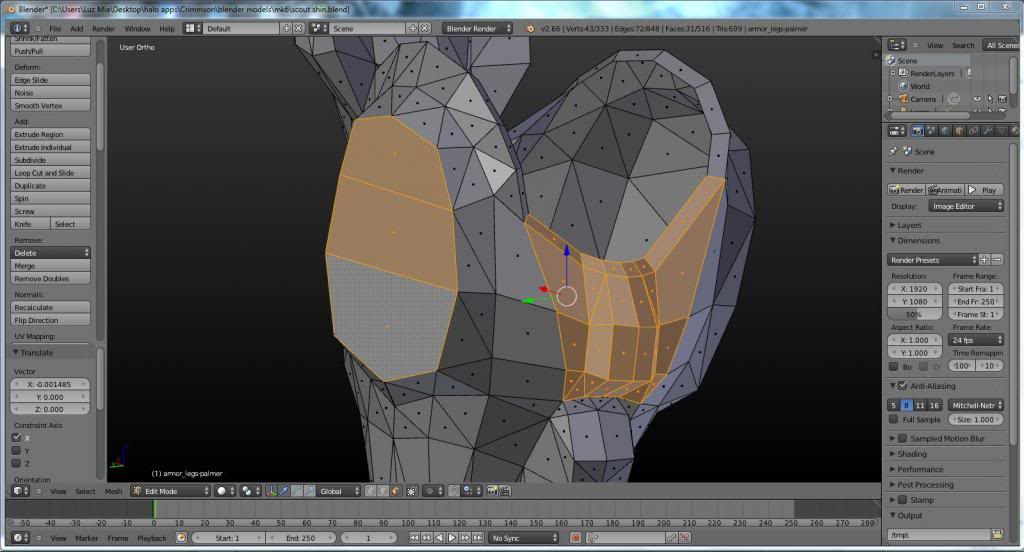This screenshot has height=552, width=1024.
Task: Enable the Full Sample checkbox
Action: coord(893,419)
